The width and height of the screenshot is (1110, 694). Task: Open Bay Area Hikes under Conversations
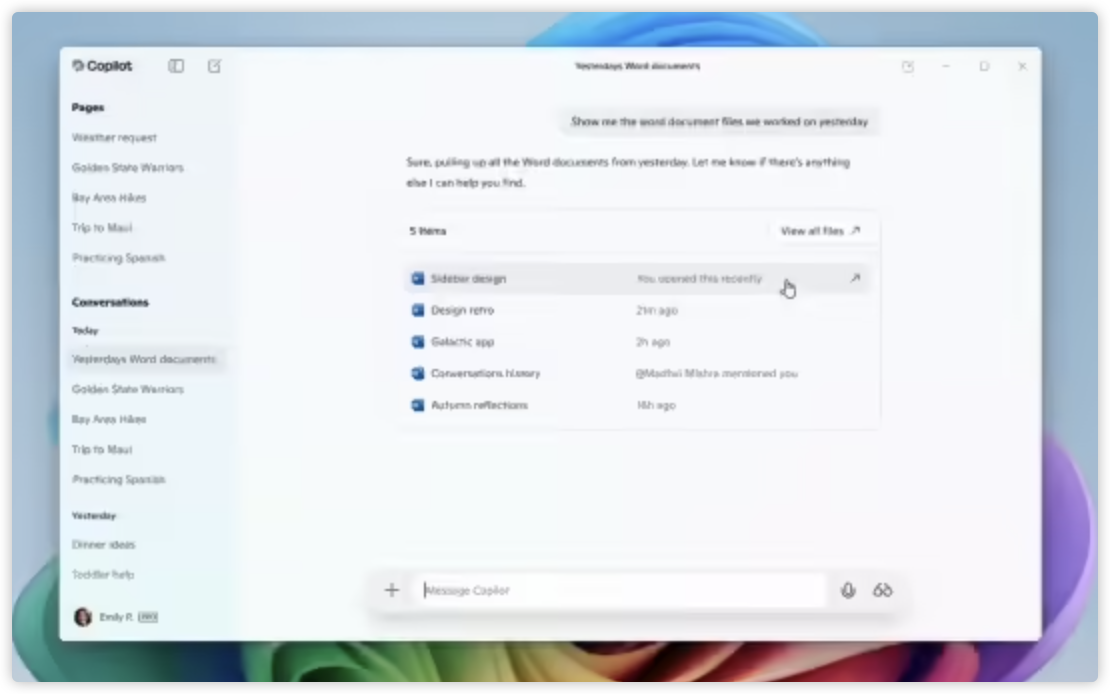tap(109, 419)
